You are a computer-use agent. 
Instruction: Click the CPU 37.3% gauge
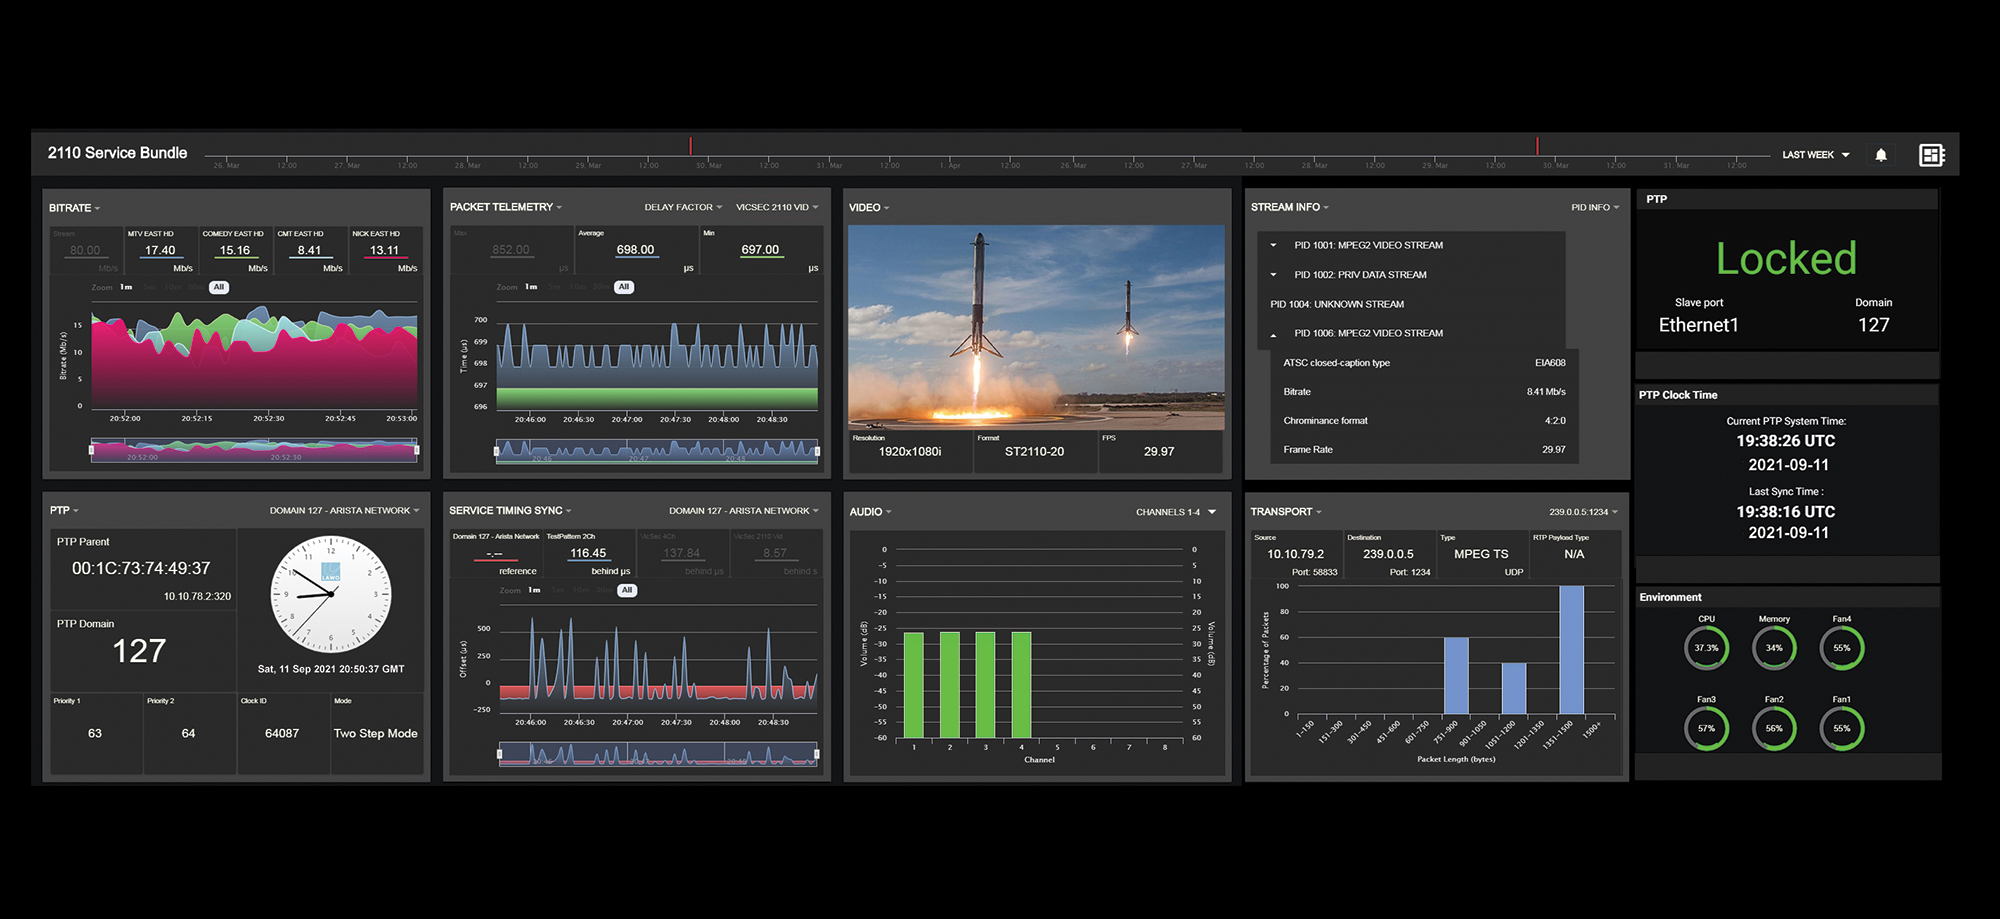[x=1706, y=648]
